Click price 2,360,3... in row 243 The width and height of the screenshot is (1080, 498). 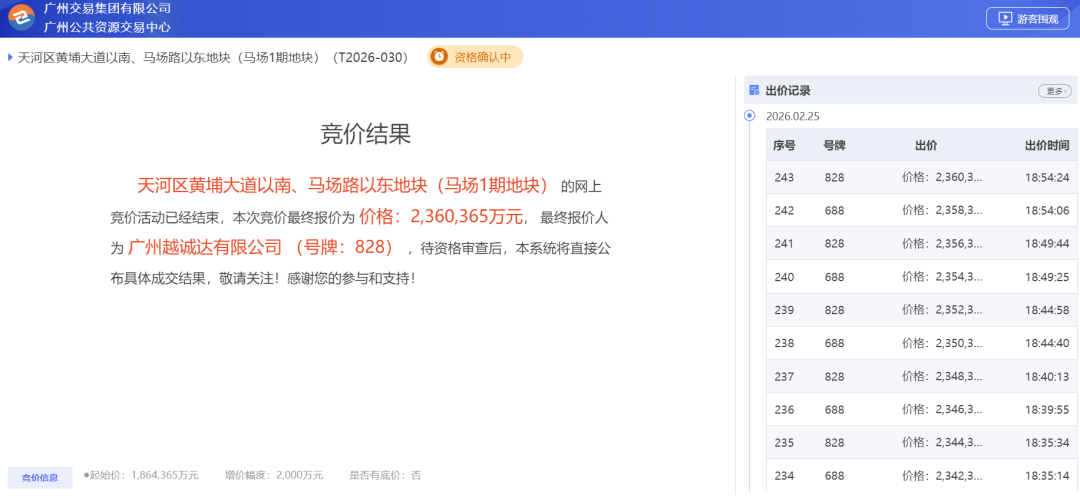pos(942,178)
